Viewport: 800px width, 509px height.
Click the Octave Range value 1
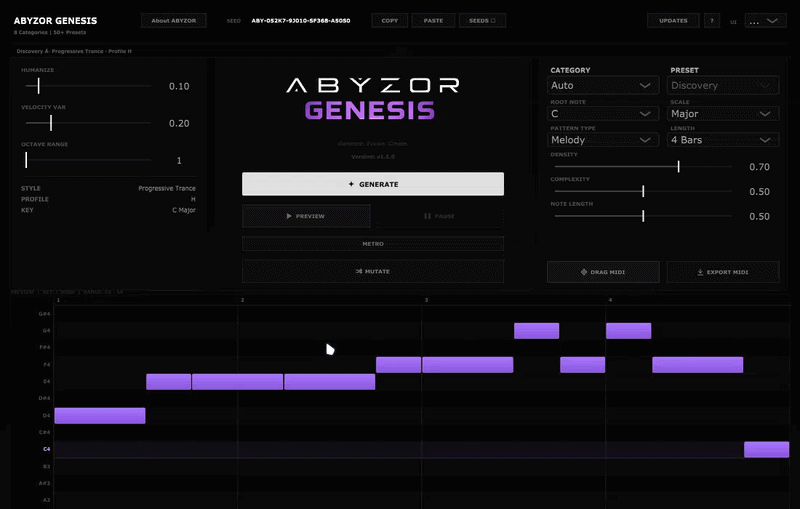(179, 161)
